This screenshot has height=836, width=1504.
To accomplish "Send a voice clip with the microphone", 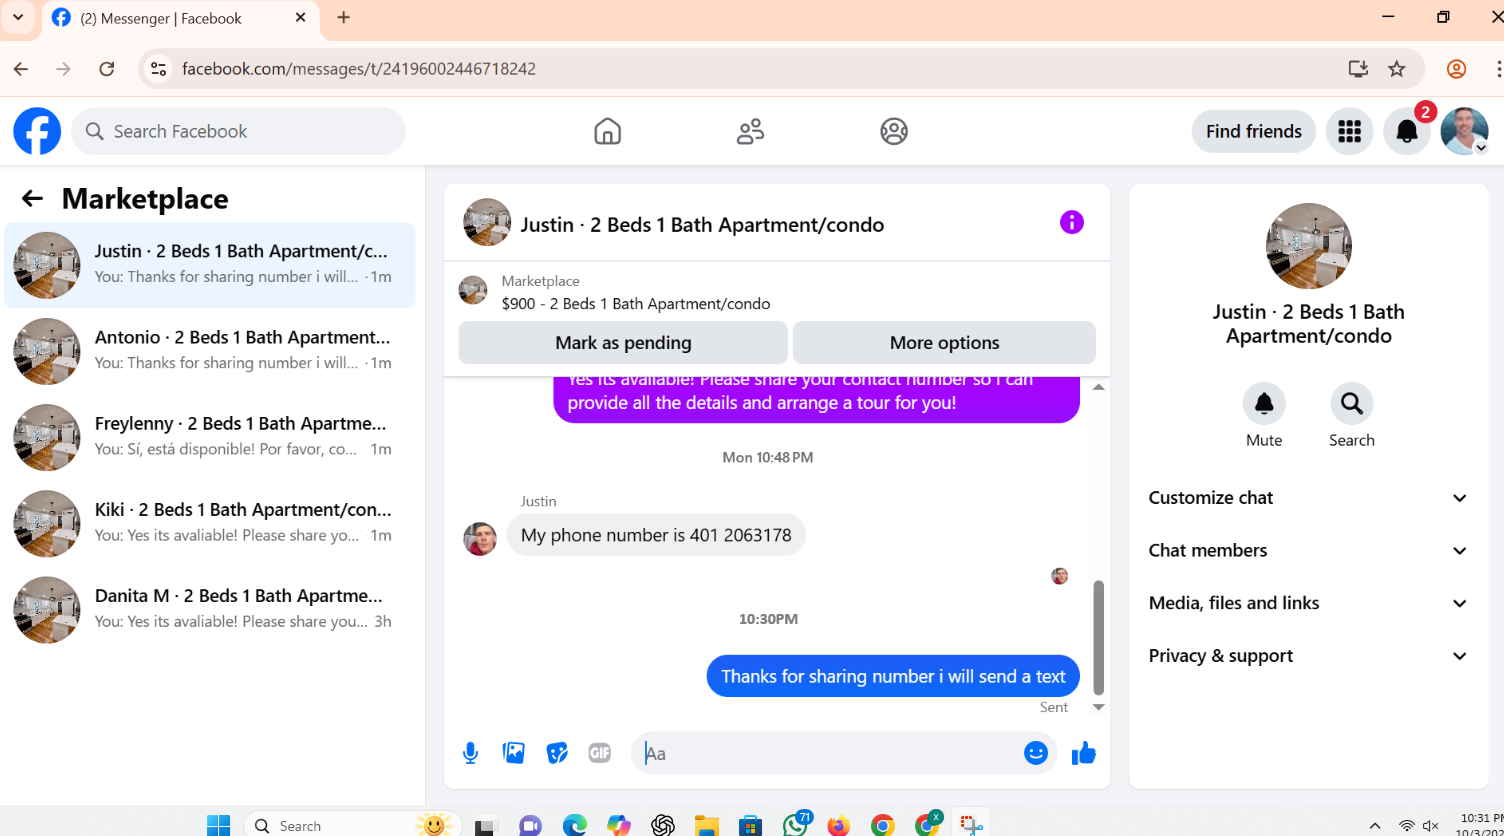I will click(470, 753).
